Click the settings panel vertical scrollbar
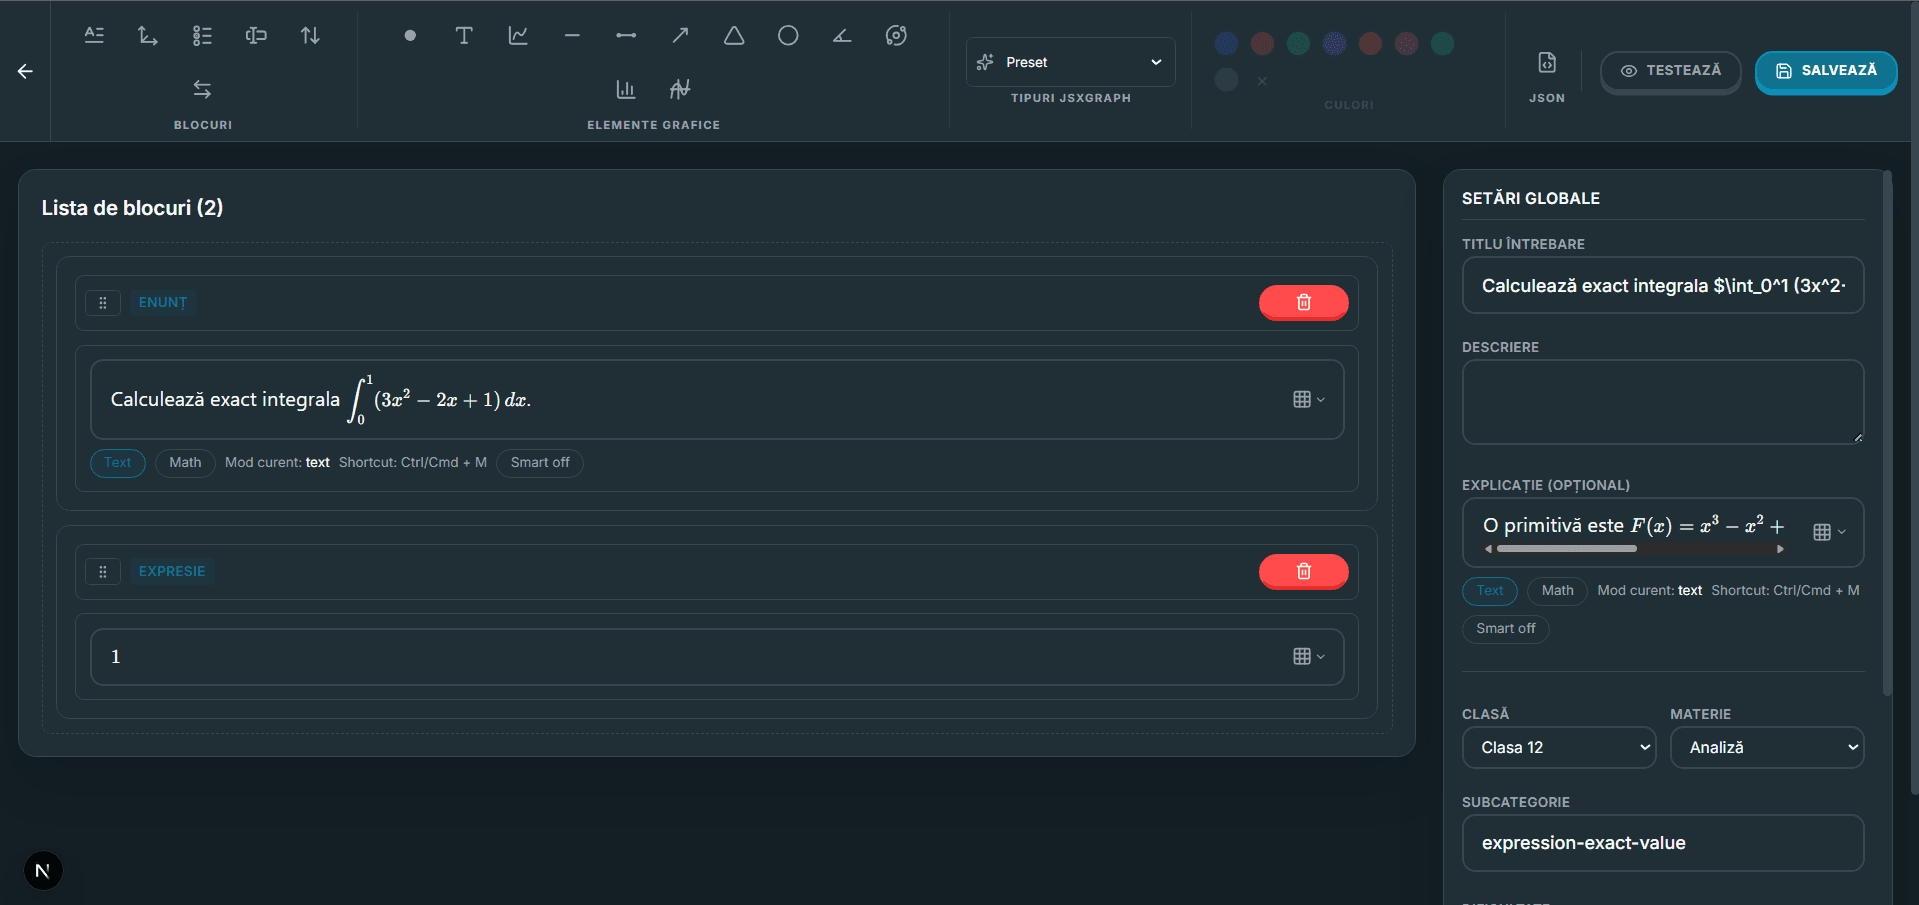This screenshot has height=905, width=1919. [x=1887, y=432]
